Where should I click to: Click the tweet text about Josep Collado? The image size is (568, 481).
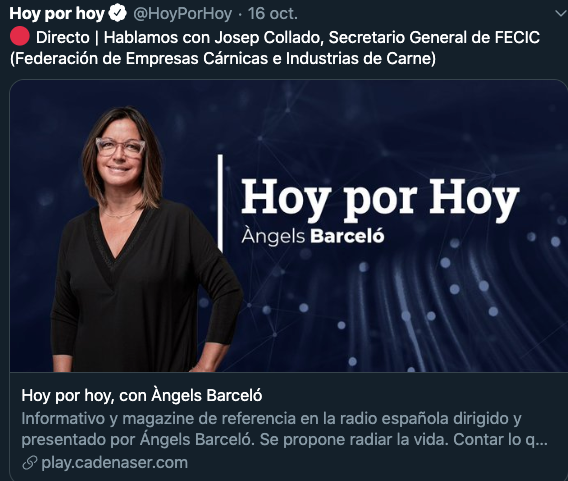pyautogui.click(x=275, y=48)
